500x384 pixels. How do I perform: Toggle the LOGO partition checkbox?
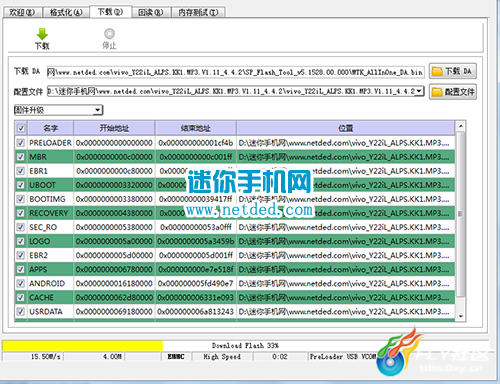(21, 241)
